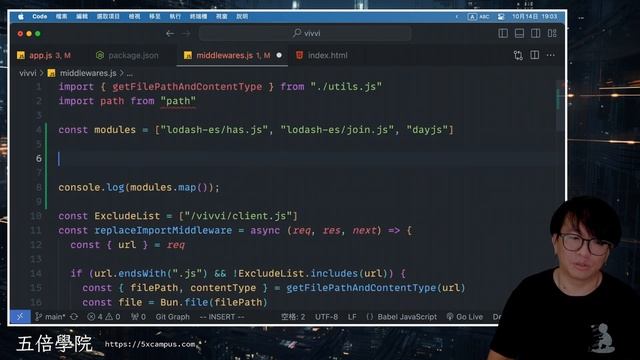Viewport: 640px width, 360px height.
Task: Open the 編輯 menu
Action: 82,16
